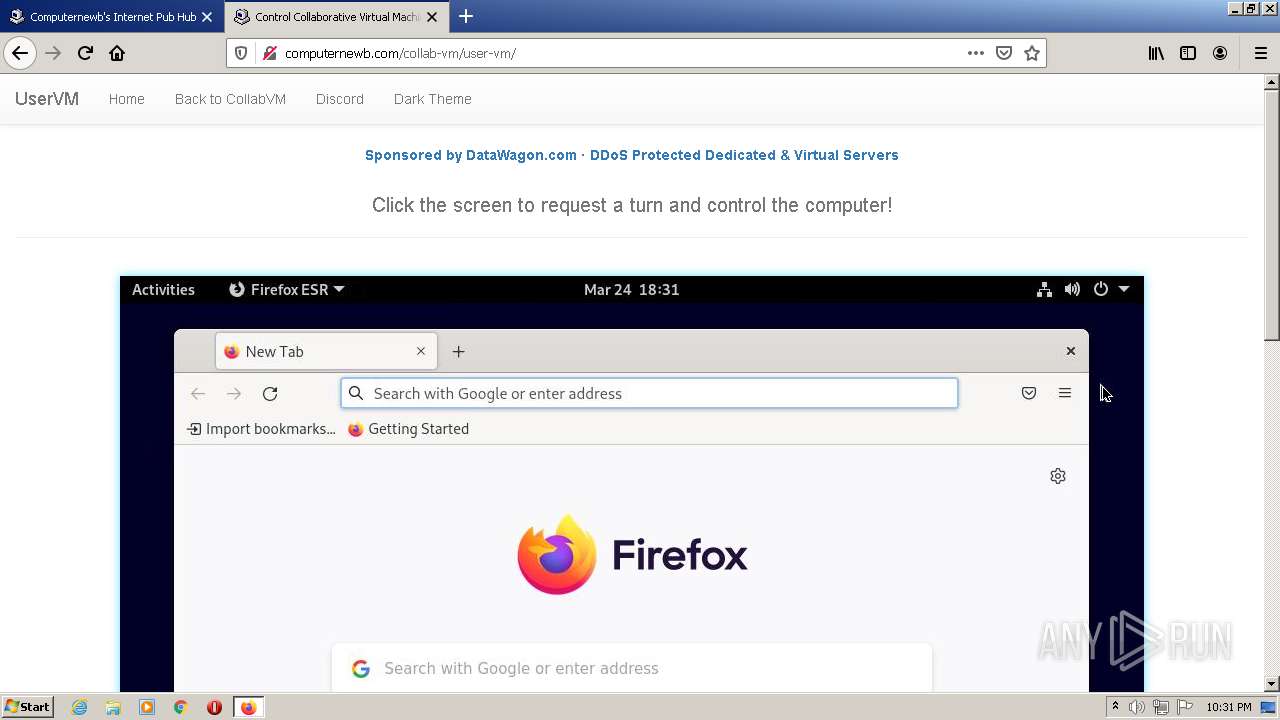This screenshot has height=720, width=1280.
Task: Go Back to CollabVM
Action: click(x=230, y=99)
